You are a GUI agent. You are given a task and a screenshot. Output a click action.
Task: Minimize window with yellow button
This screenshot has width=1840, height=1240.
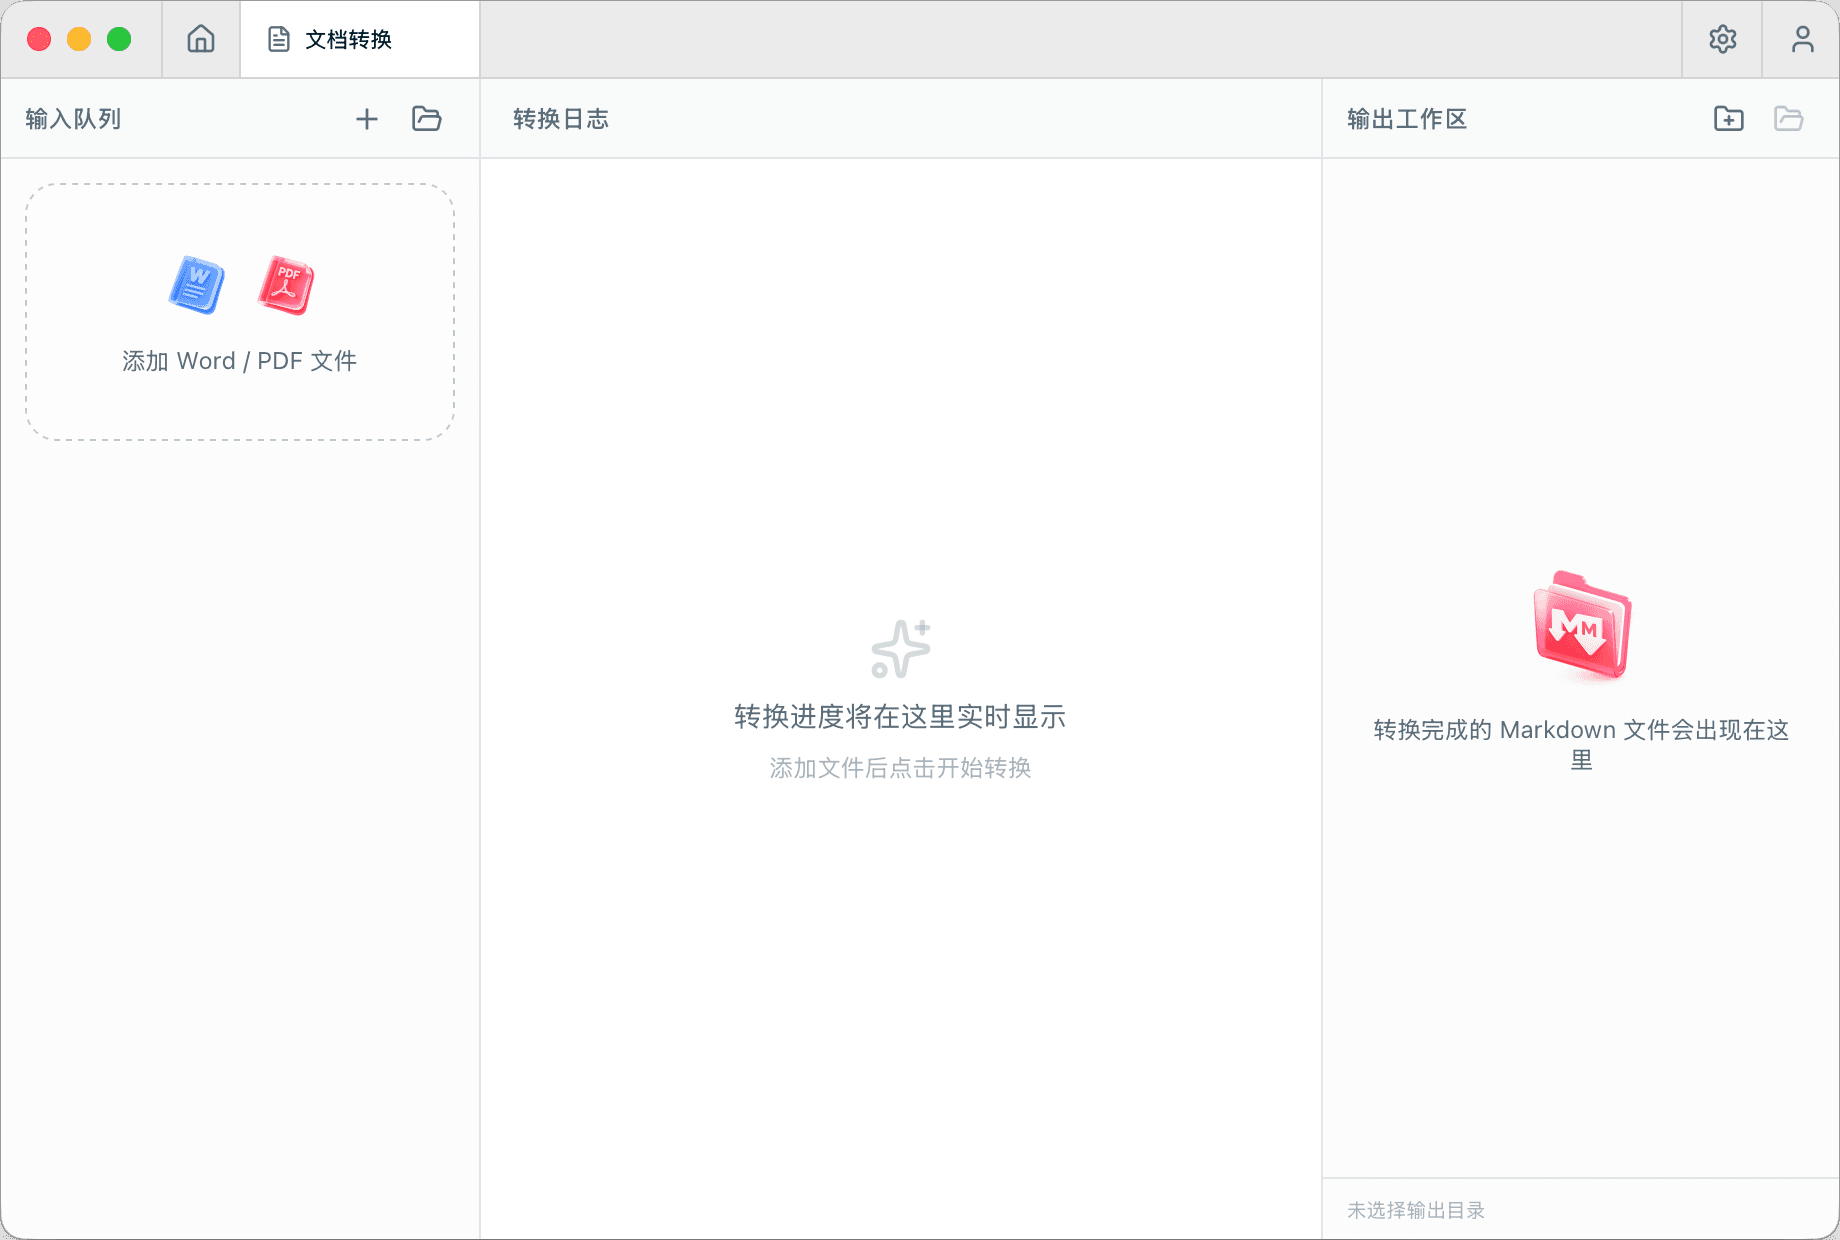(79, 39)
